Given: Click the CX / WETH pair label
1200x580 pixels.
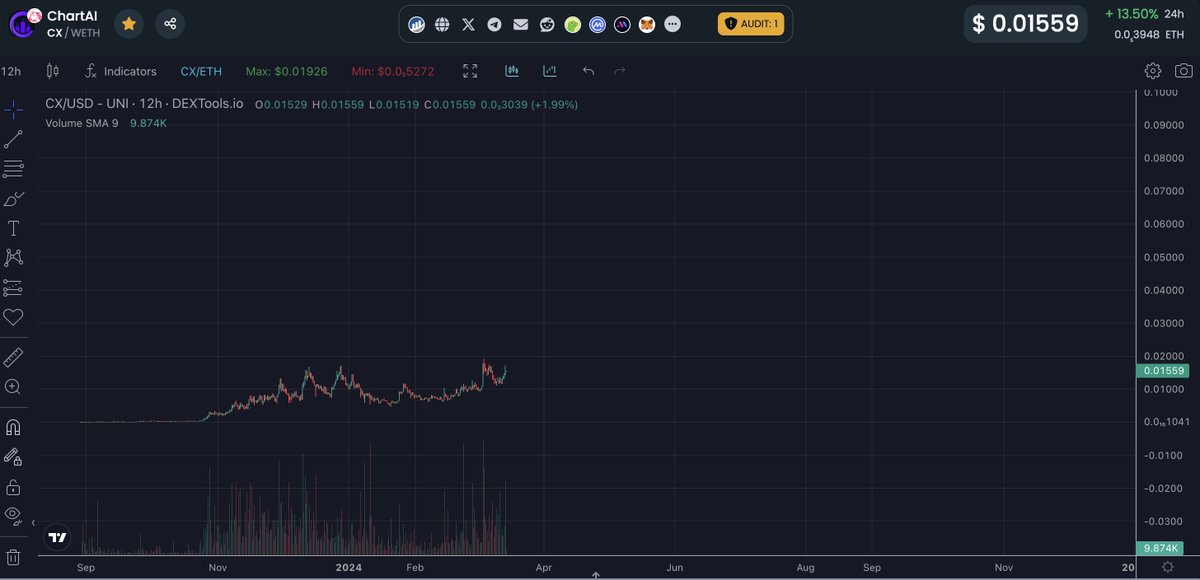Looking at the screenshot, I should click(73, 33).
